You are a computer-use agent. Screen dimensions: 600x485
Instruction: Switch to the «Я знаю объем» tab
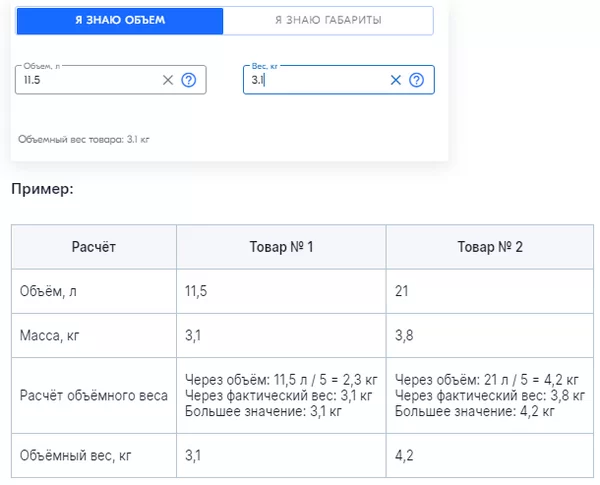click(120, 20)
